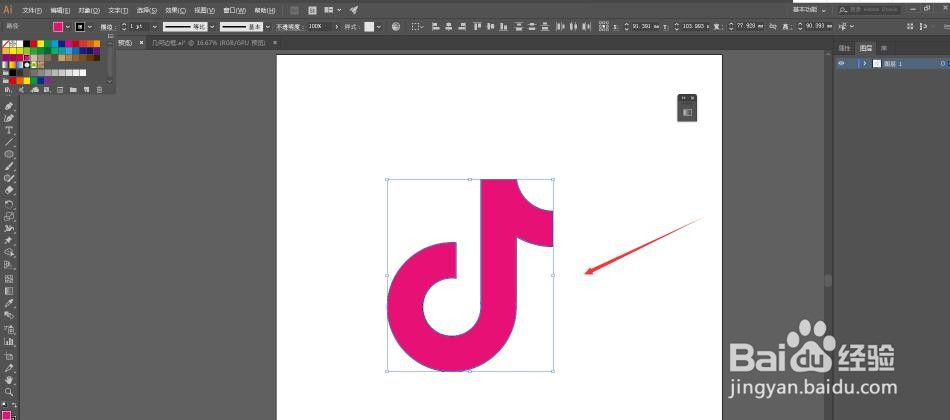Image resolution: width=950 pixels, height=420 pixels.
Task: Open stroke weight dropdown
Action: 154,27
